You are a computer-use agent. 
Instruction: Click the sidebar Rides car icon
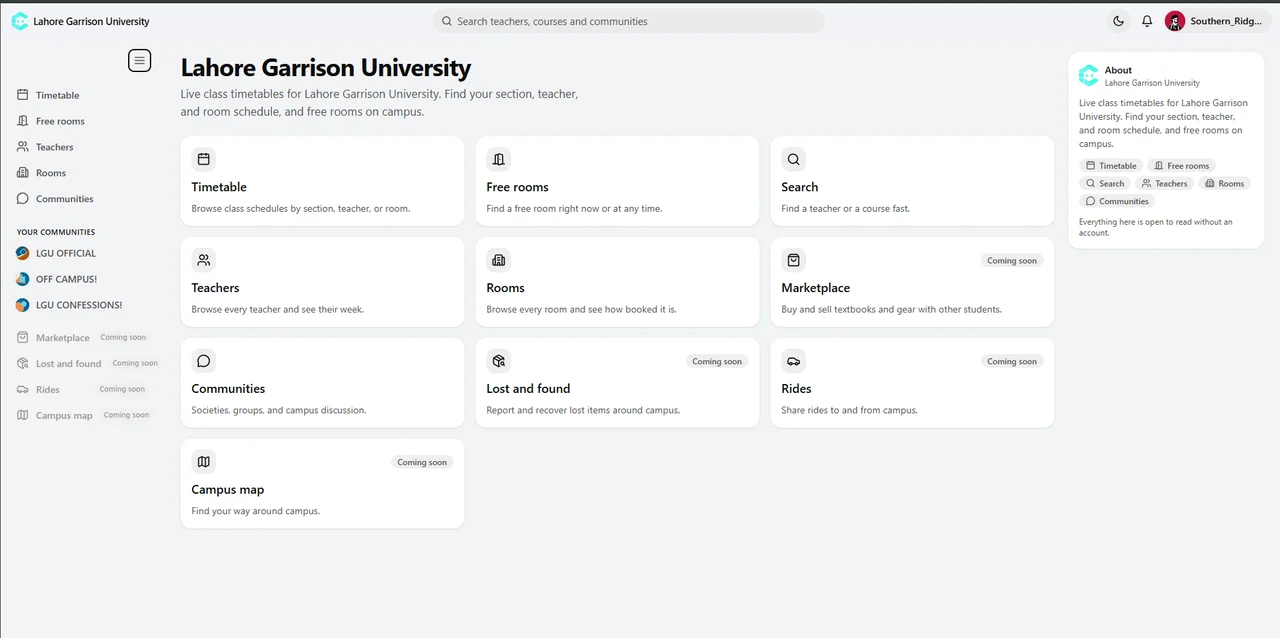(x=23, y=390)
